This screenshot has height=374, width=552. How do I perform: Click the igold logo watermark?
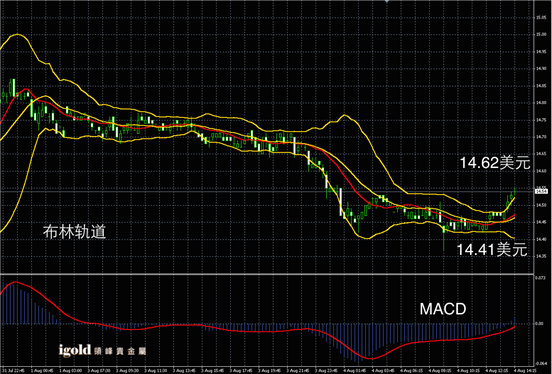(x=102, y=350)
